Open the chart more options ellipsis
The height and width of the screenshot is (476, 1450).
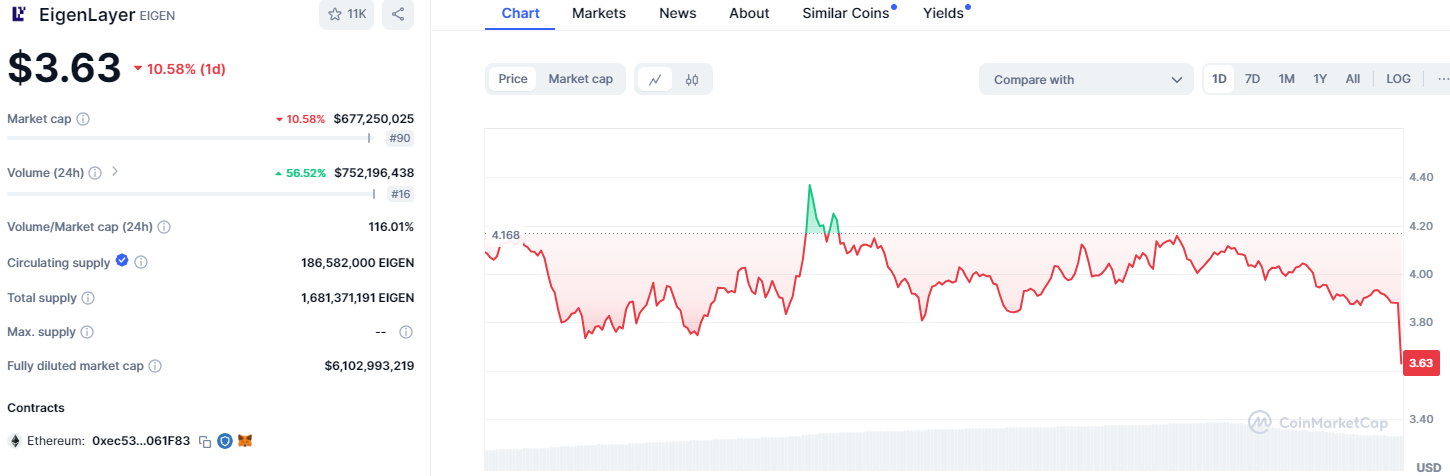1443,79
